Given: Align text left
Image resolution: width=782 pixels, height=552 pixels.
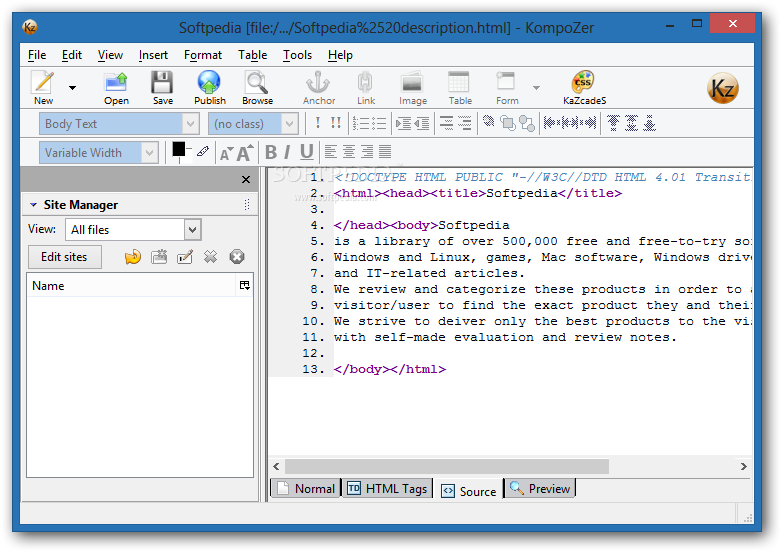Looking at the screenshot, I should coord(331,152).
